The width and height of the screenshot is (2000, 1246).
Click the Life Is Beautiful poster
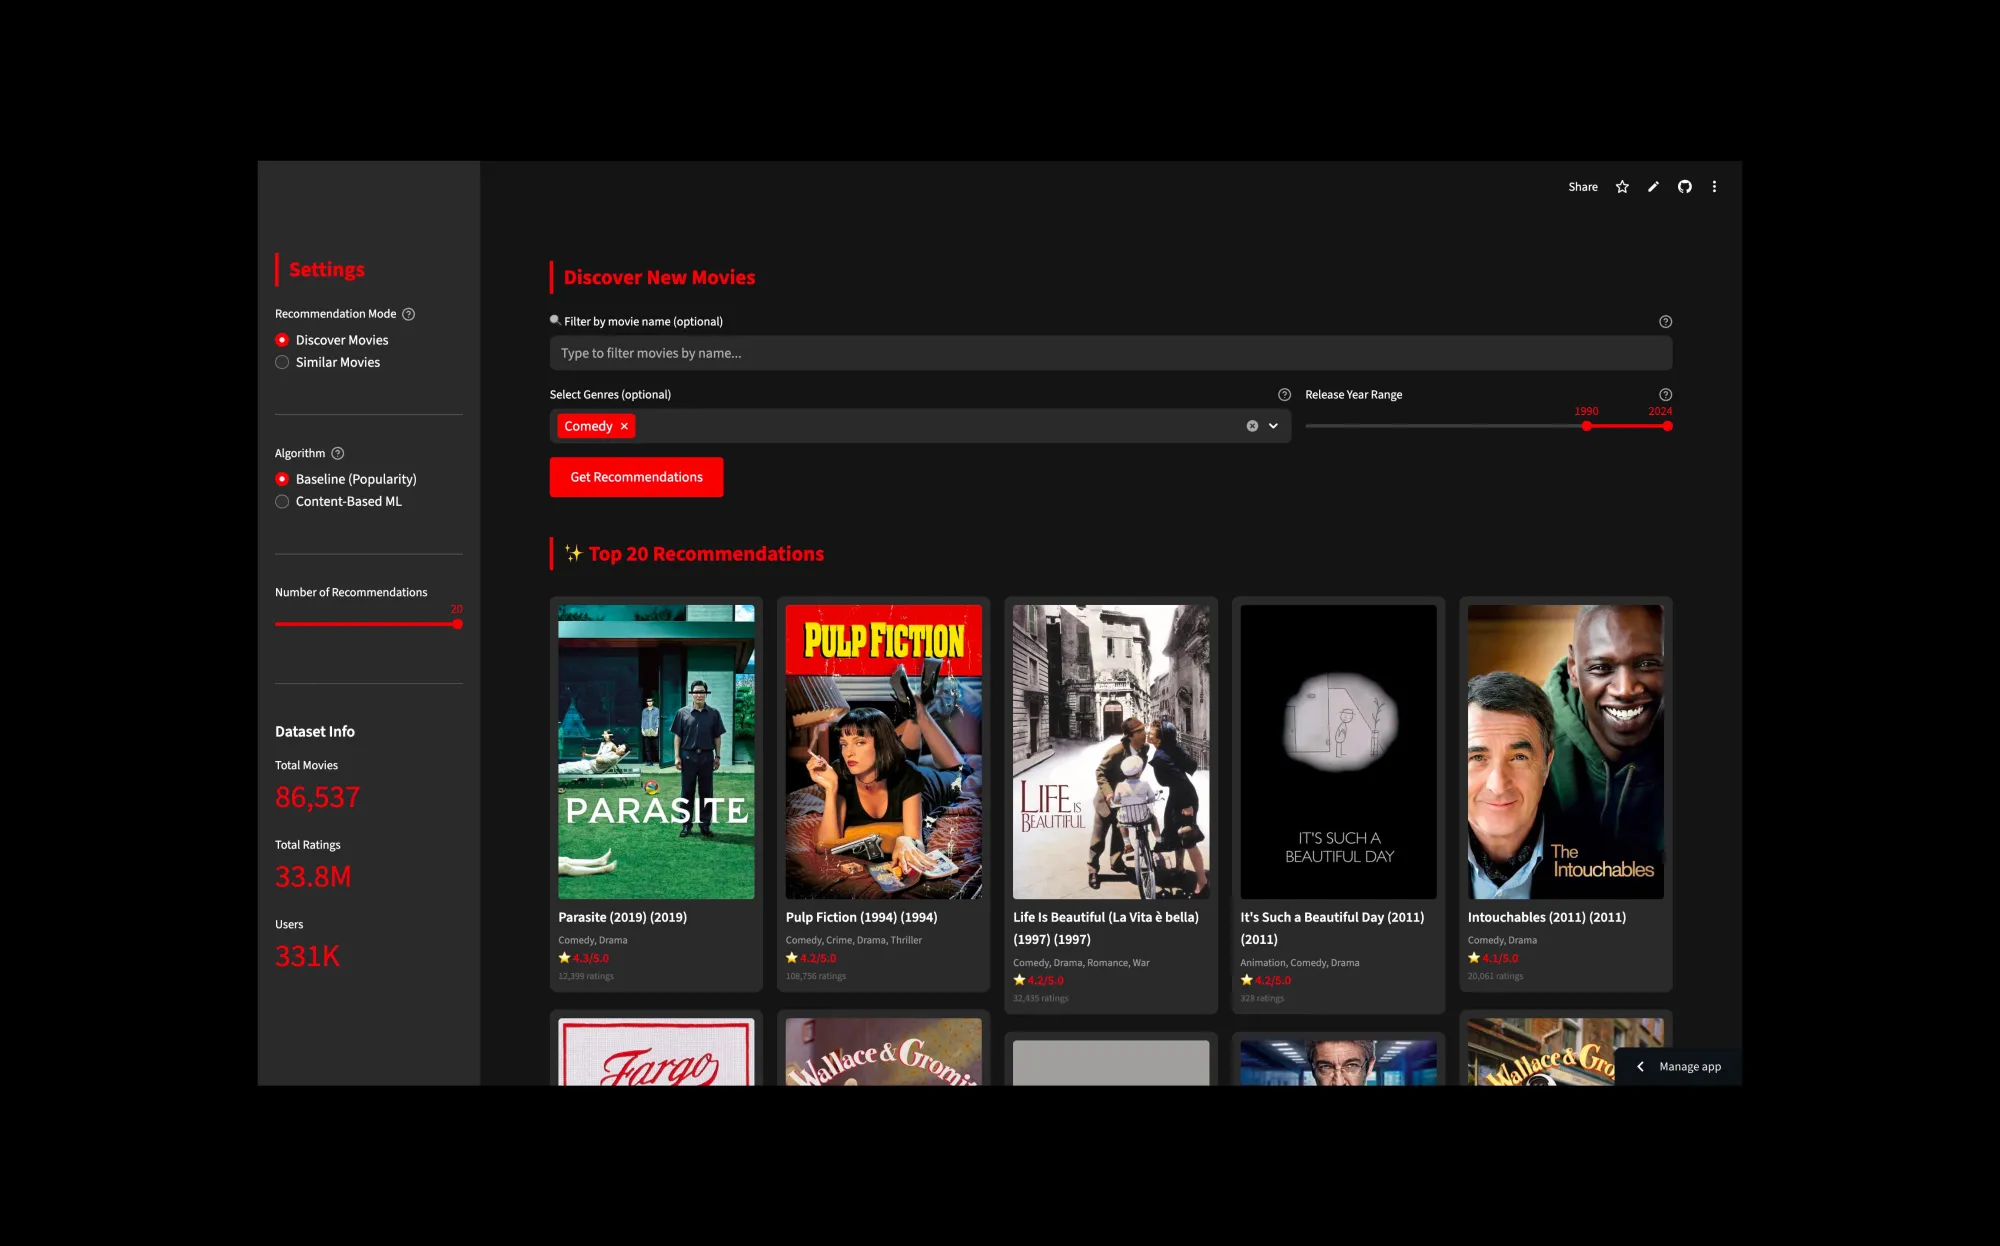click(1111, 752)
